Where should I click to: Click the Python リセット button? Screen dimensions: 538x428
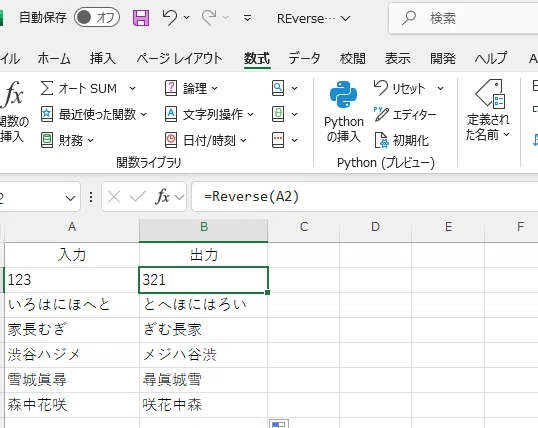(400, 88)
